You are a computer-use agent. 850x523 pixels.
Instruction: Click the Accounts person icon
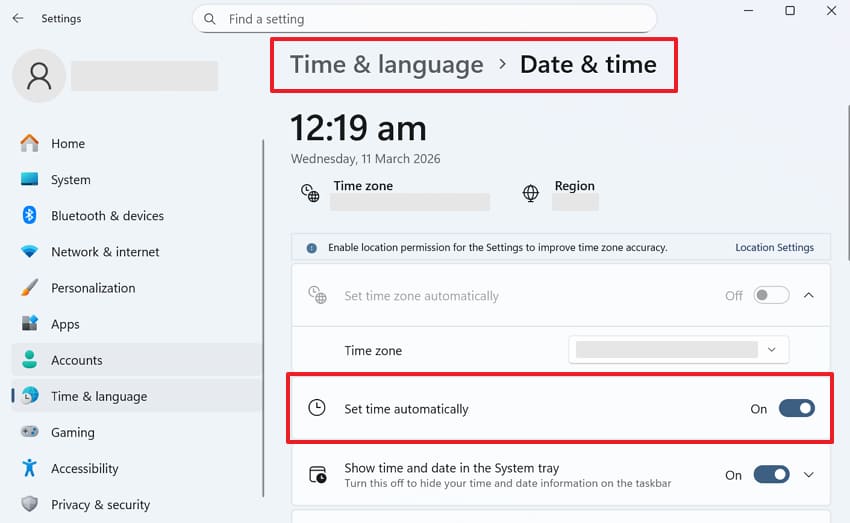[29, 360]
